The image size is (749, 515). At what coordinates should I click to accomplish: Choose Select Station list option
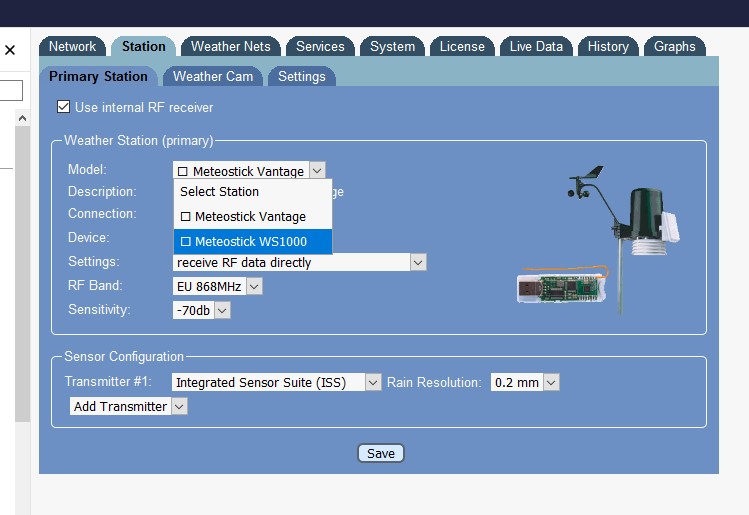[253, 192]
